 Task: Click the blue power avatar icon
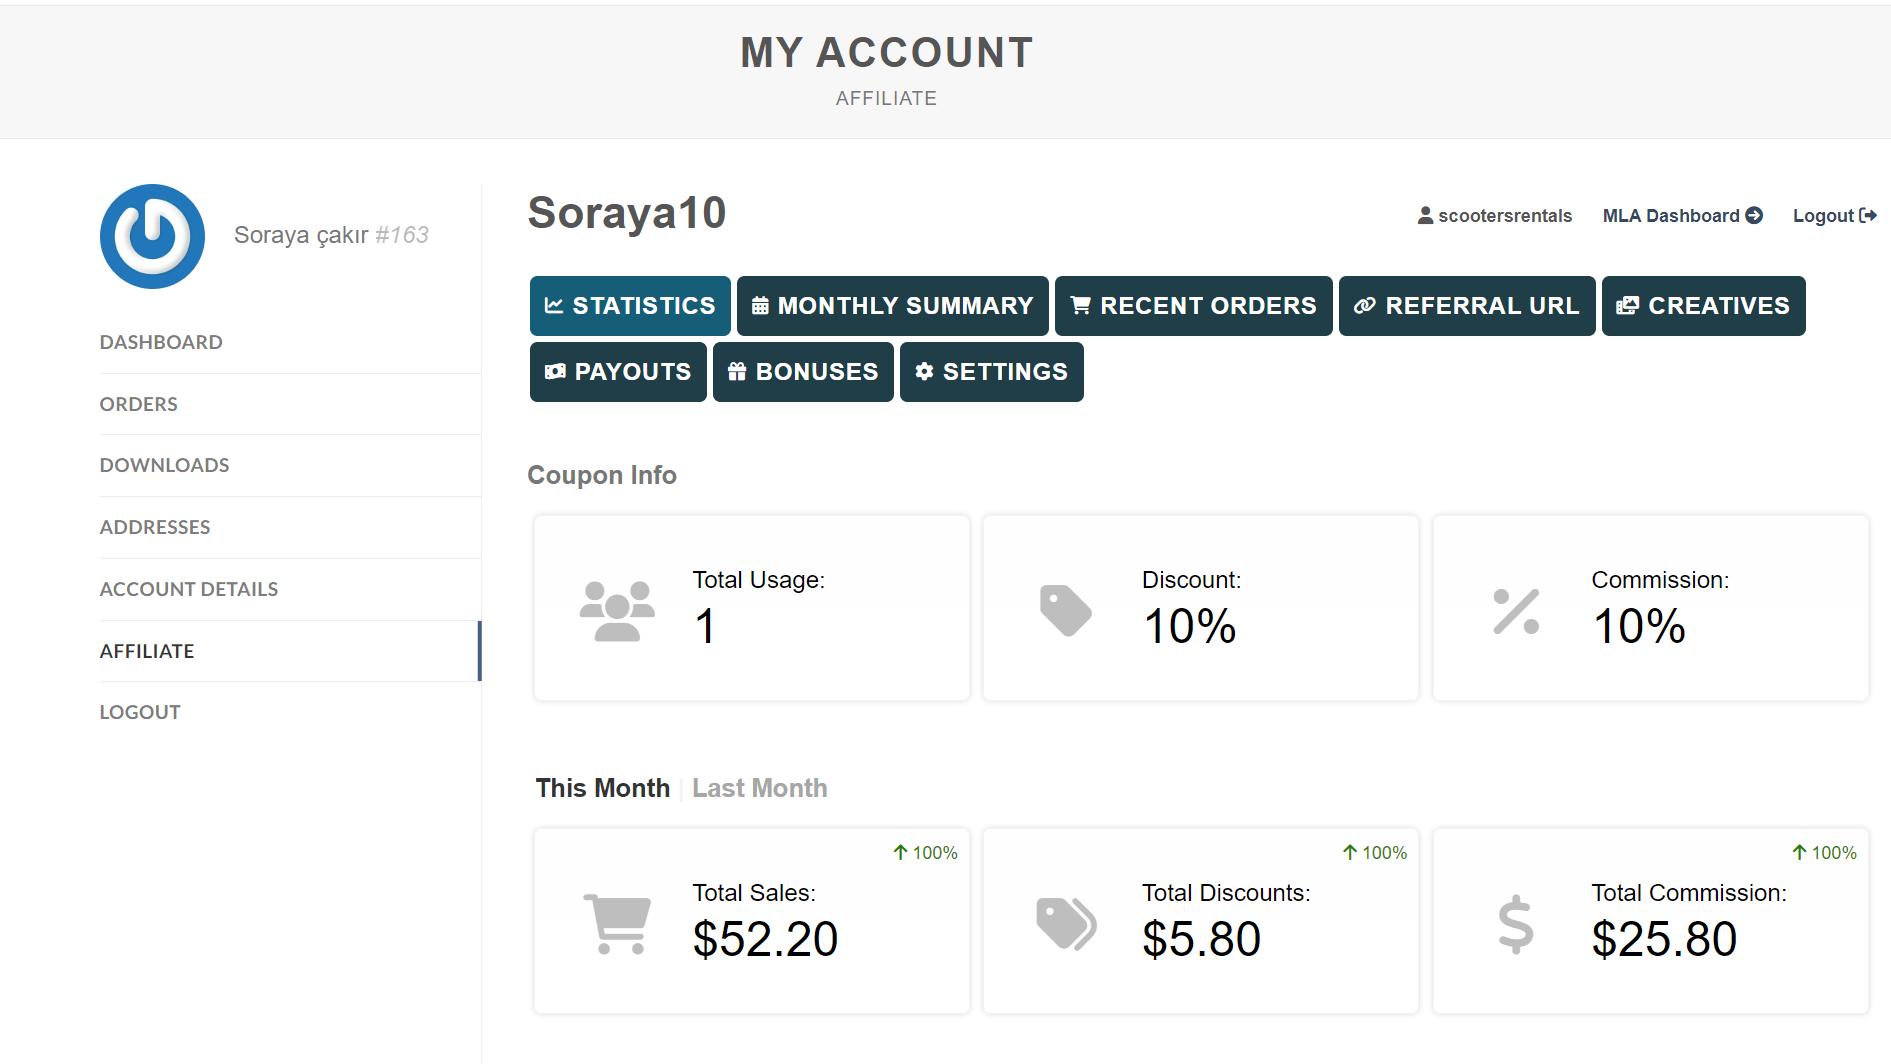click(152, 236)
